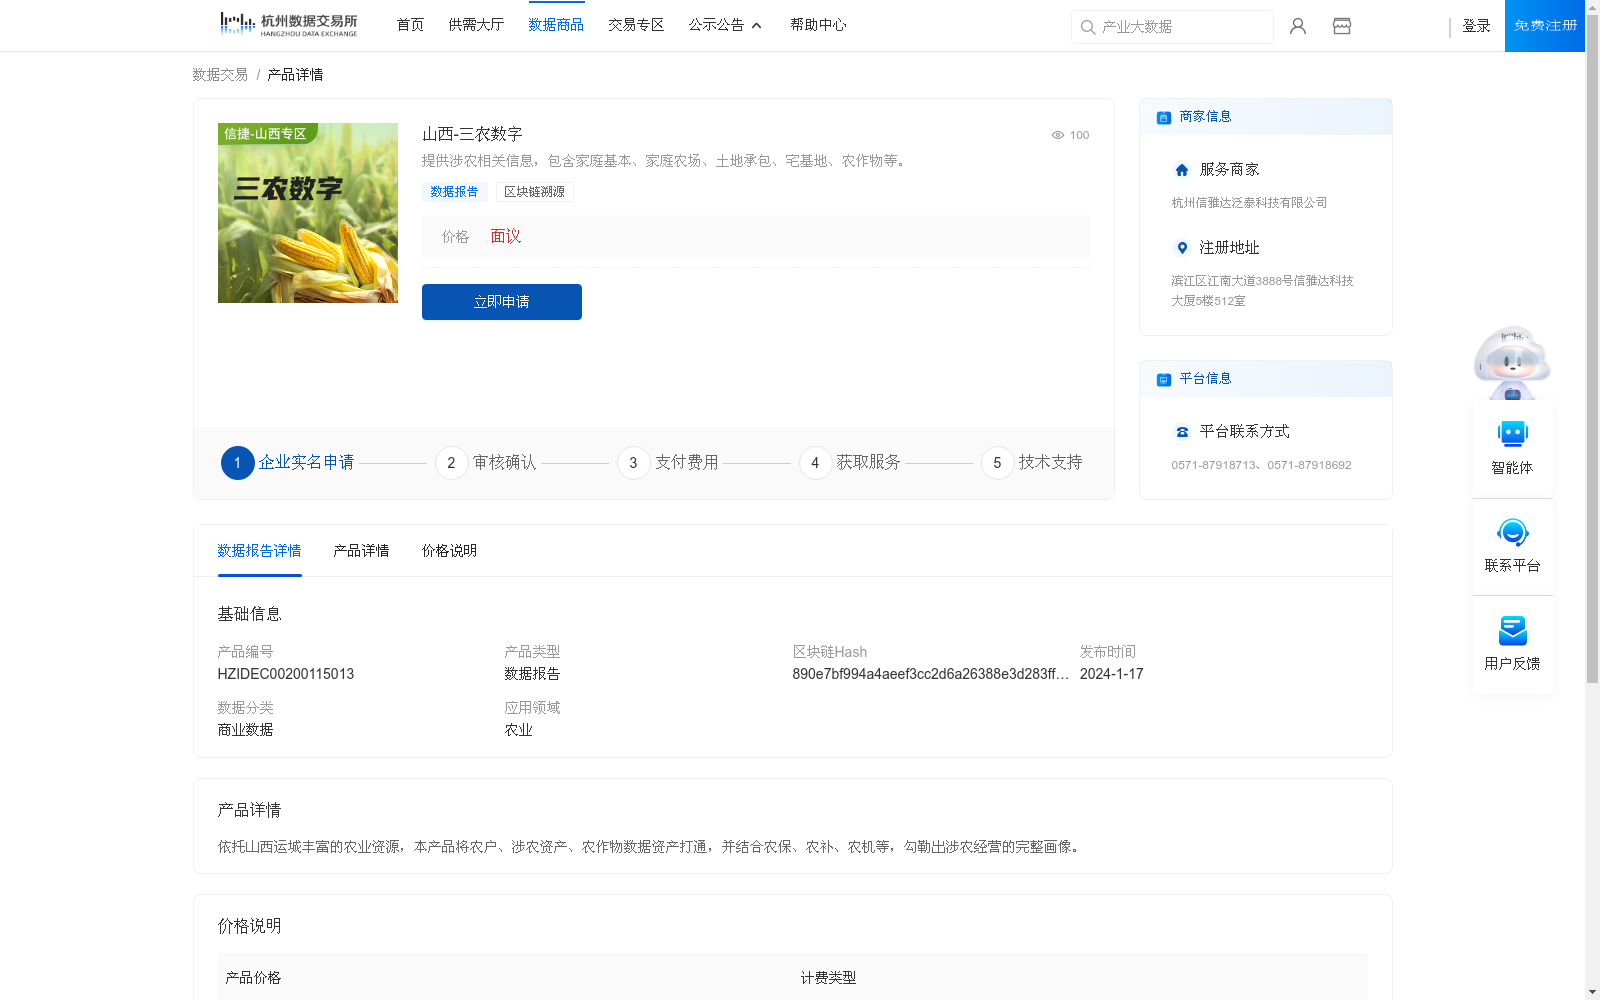Open the 智能体 robot assistant icon
Screen dimensions: 1600x1000
[1512, 434]
